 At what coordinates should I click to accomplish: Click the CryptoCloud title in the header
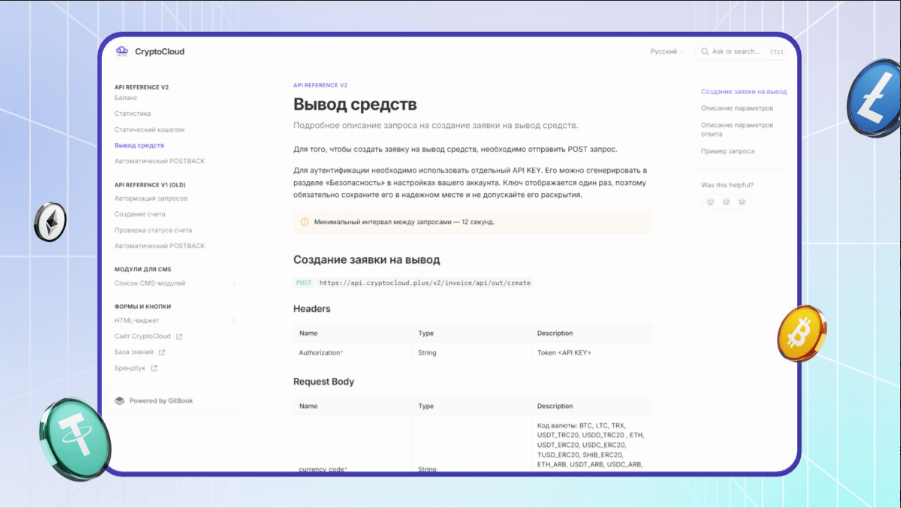coord(160,52)
